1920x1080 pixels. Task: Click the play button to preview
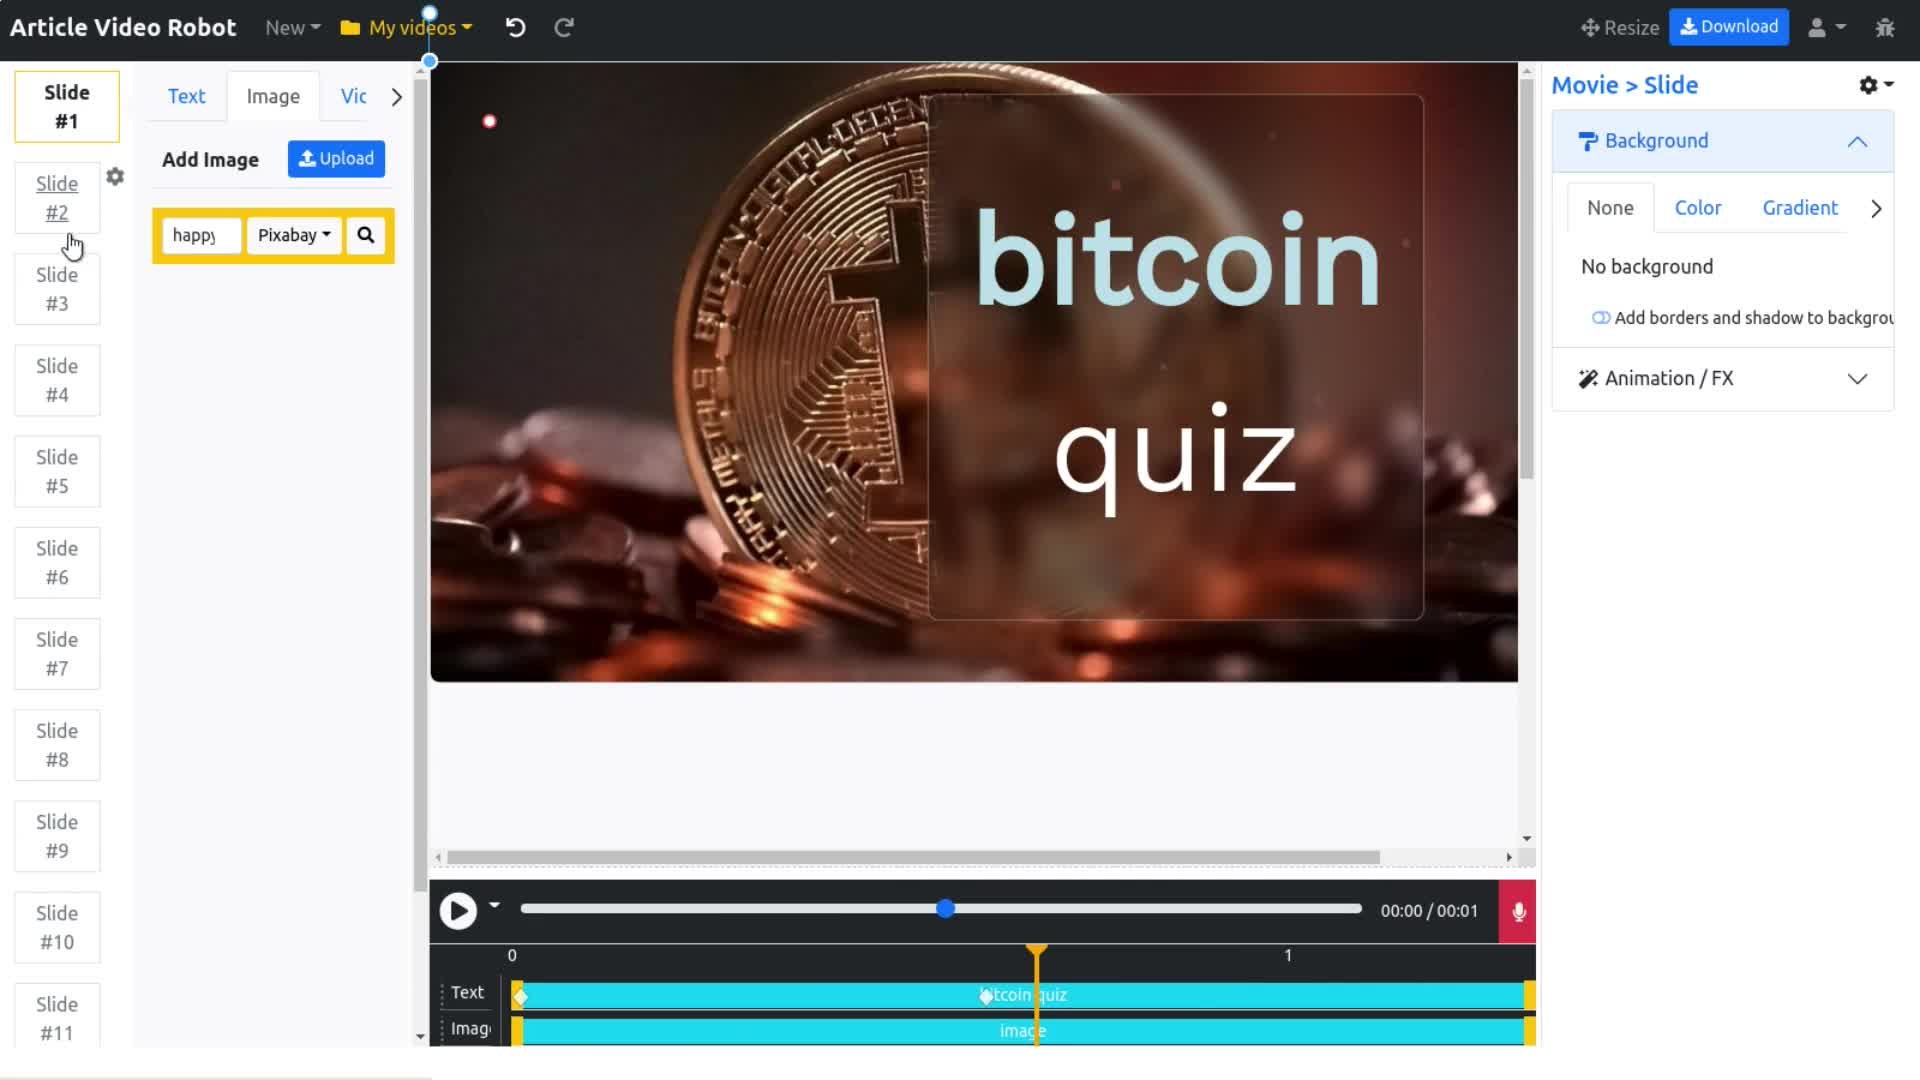[x=459, y=911]
